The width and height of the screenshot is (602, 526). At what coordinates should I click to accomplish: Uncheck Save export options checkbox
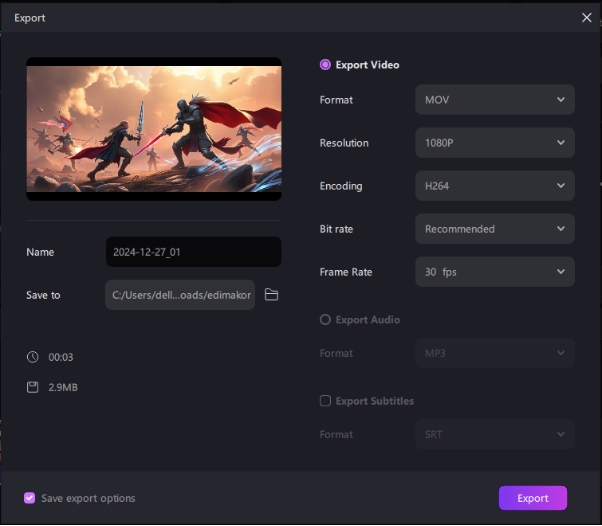[x=30, y=498]
